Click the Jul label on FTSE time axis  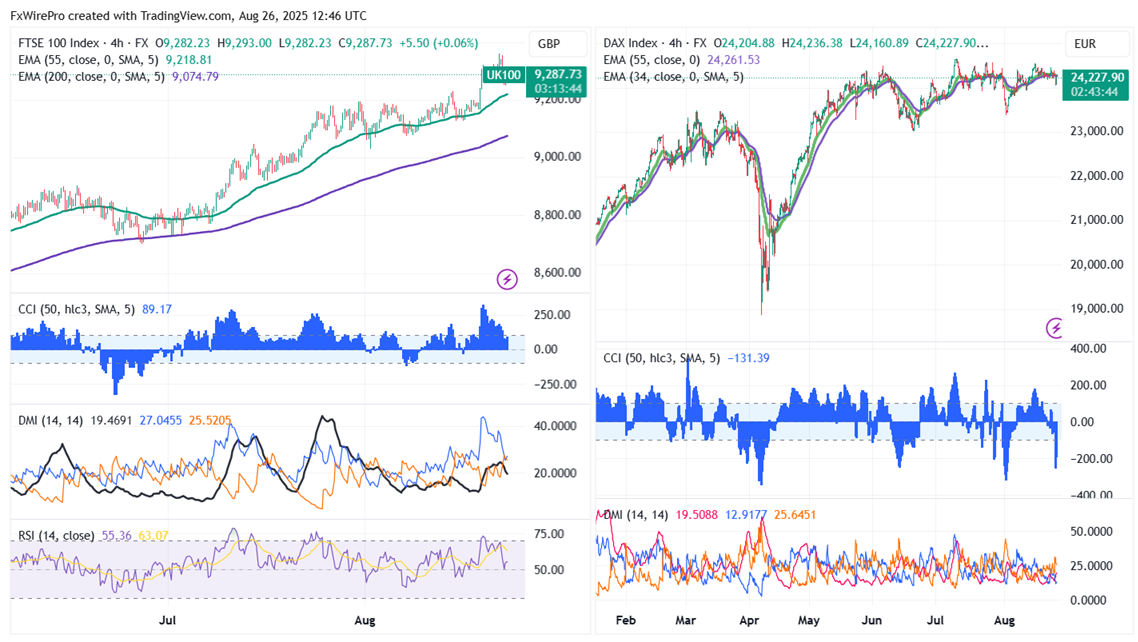point(169,620)
